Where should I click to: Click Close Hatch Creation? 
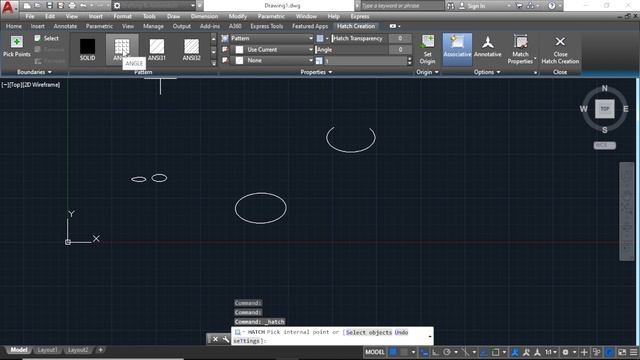(x=560, y=49)
